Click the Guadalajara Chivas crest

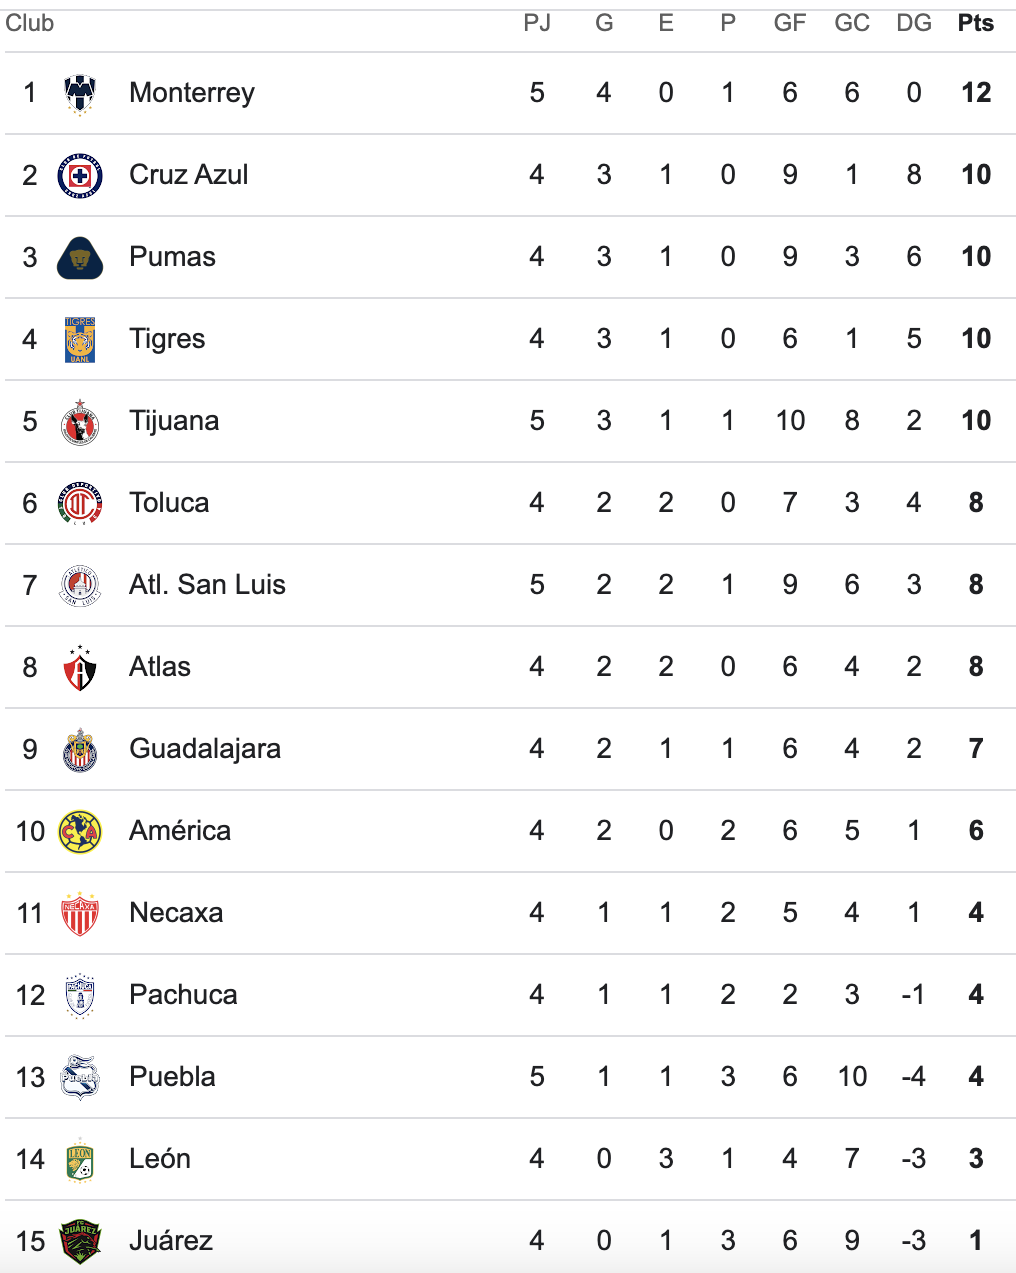coord(80,750)
